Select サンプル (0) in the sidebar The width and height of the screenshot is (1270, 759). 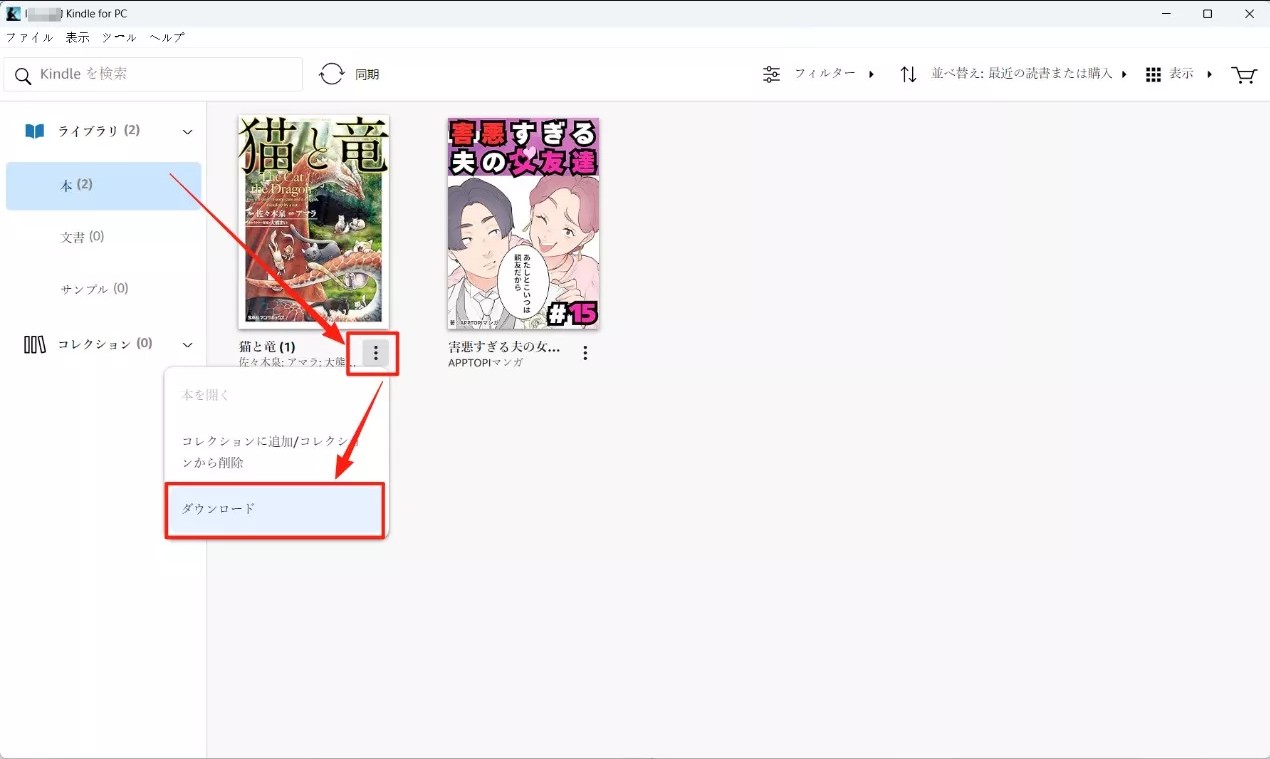click(x=95, y=289)
